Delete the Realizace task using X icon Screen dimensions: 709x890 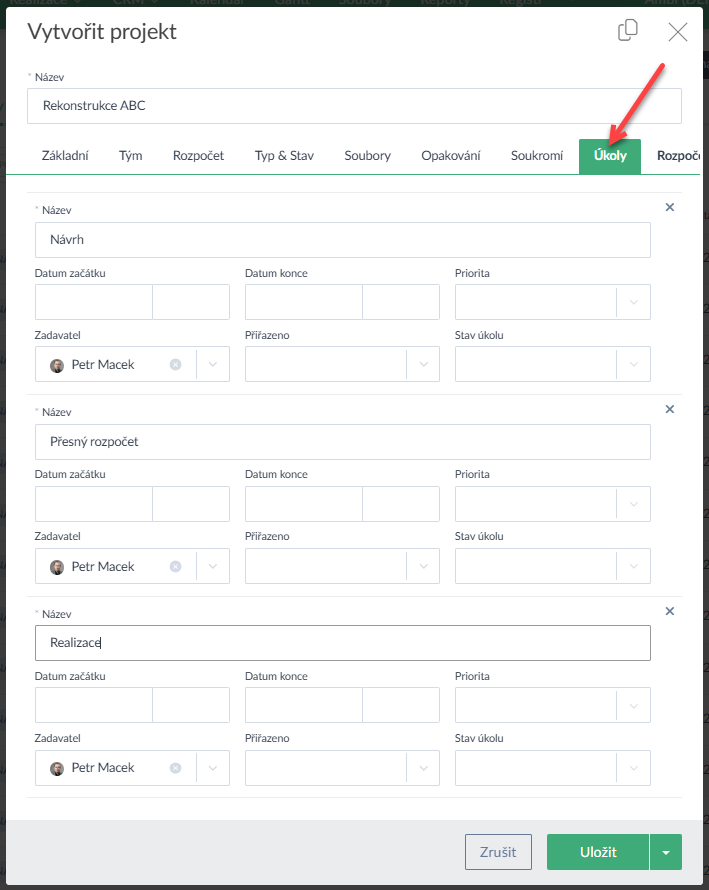(670, 611)
